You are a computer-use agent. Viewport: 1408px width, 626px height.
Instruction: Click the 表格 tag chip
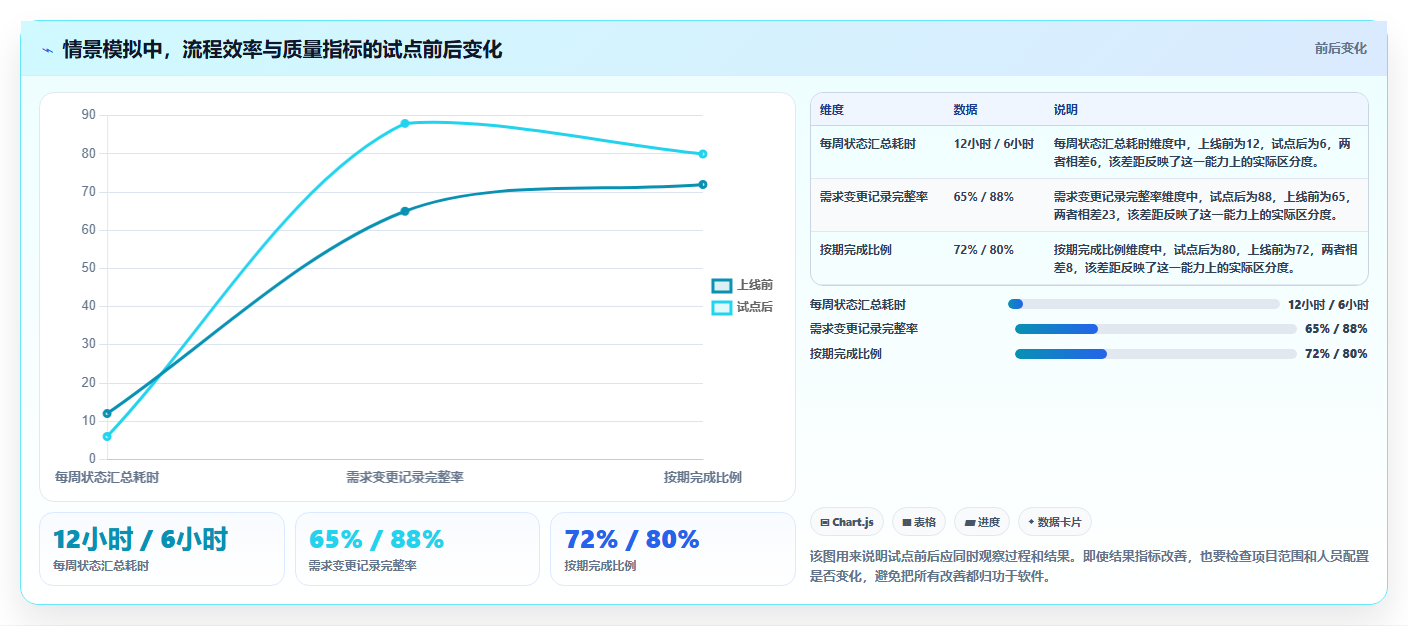(x=918, y=522)
